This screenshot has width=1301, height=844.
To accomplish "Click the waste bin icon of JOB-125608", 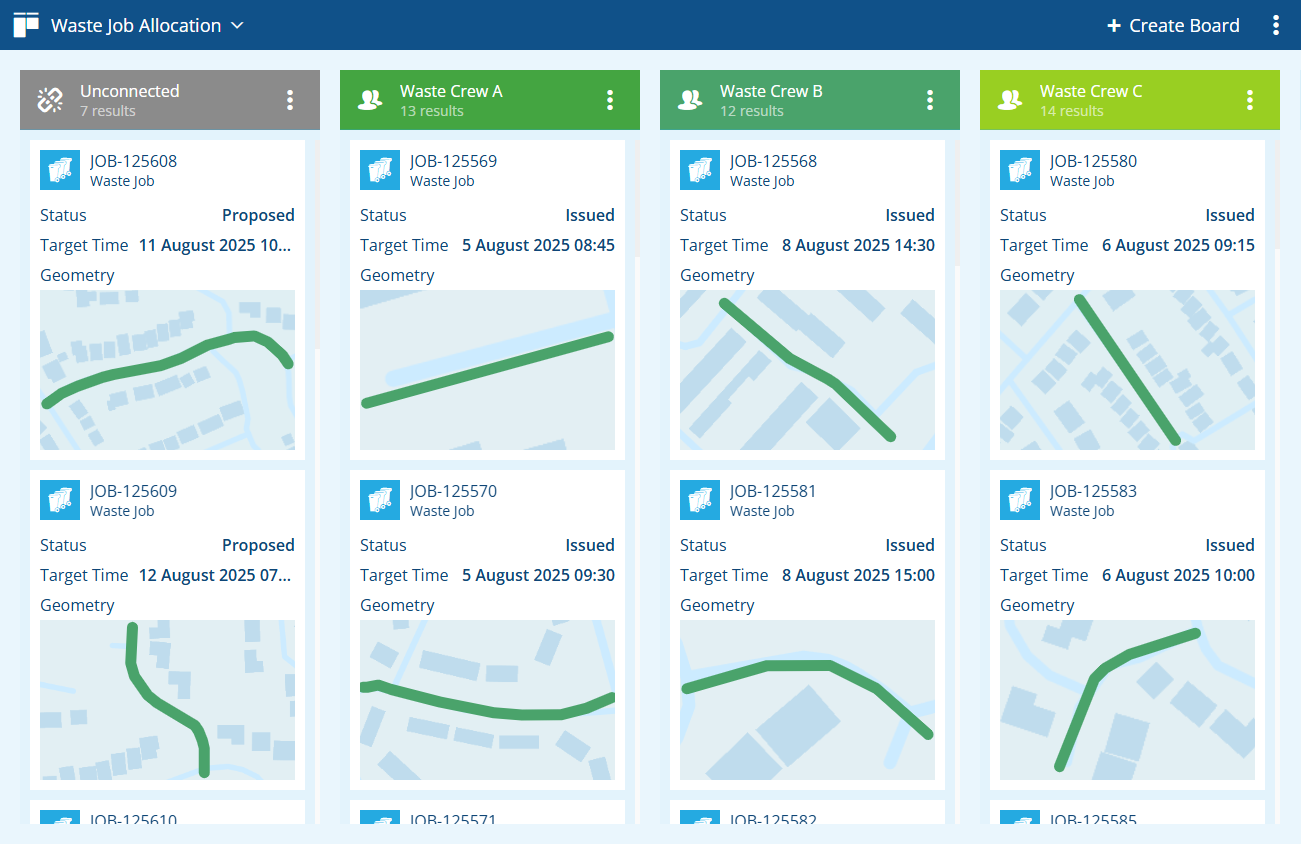I will coord(60,170).
